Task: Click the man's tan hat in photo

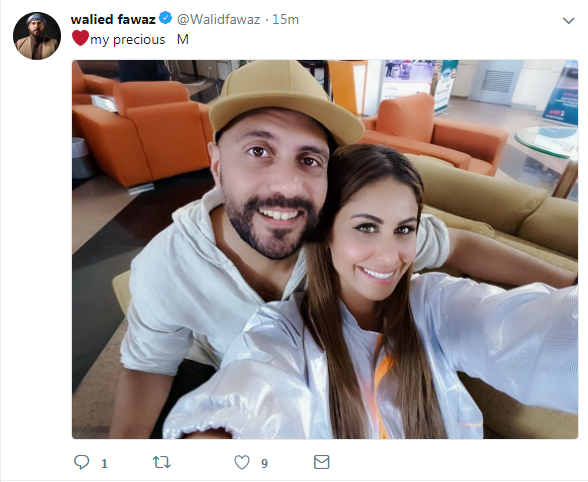Action: click(x=285, y=101)
